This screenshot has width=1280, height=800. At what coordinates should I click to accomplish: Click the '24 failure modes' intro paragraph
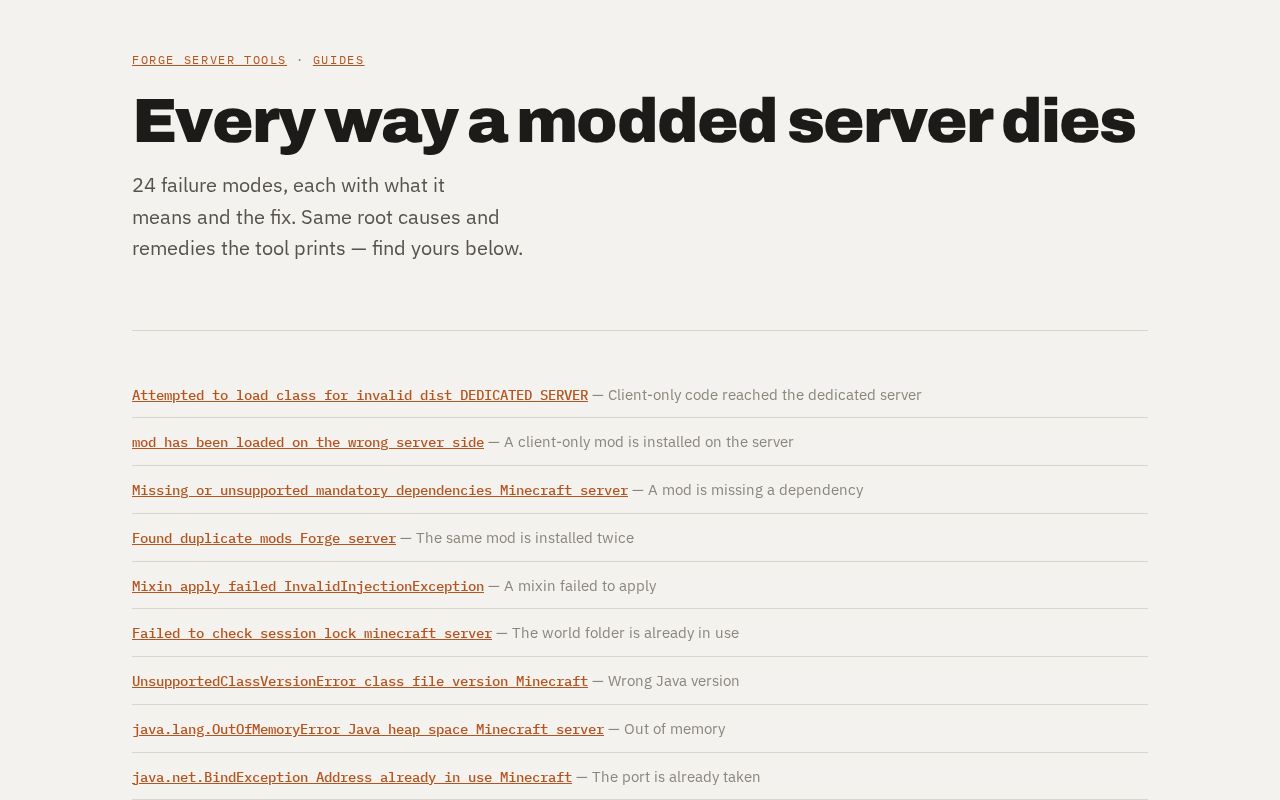click(x=328, y=217)
